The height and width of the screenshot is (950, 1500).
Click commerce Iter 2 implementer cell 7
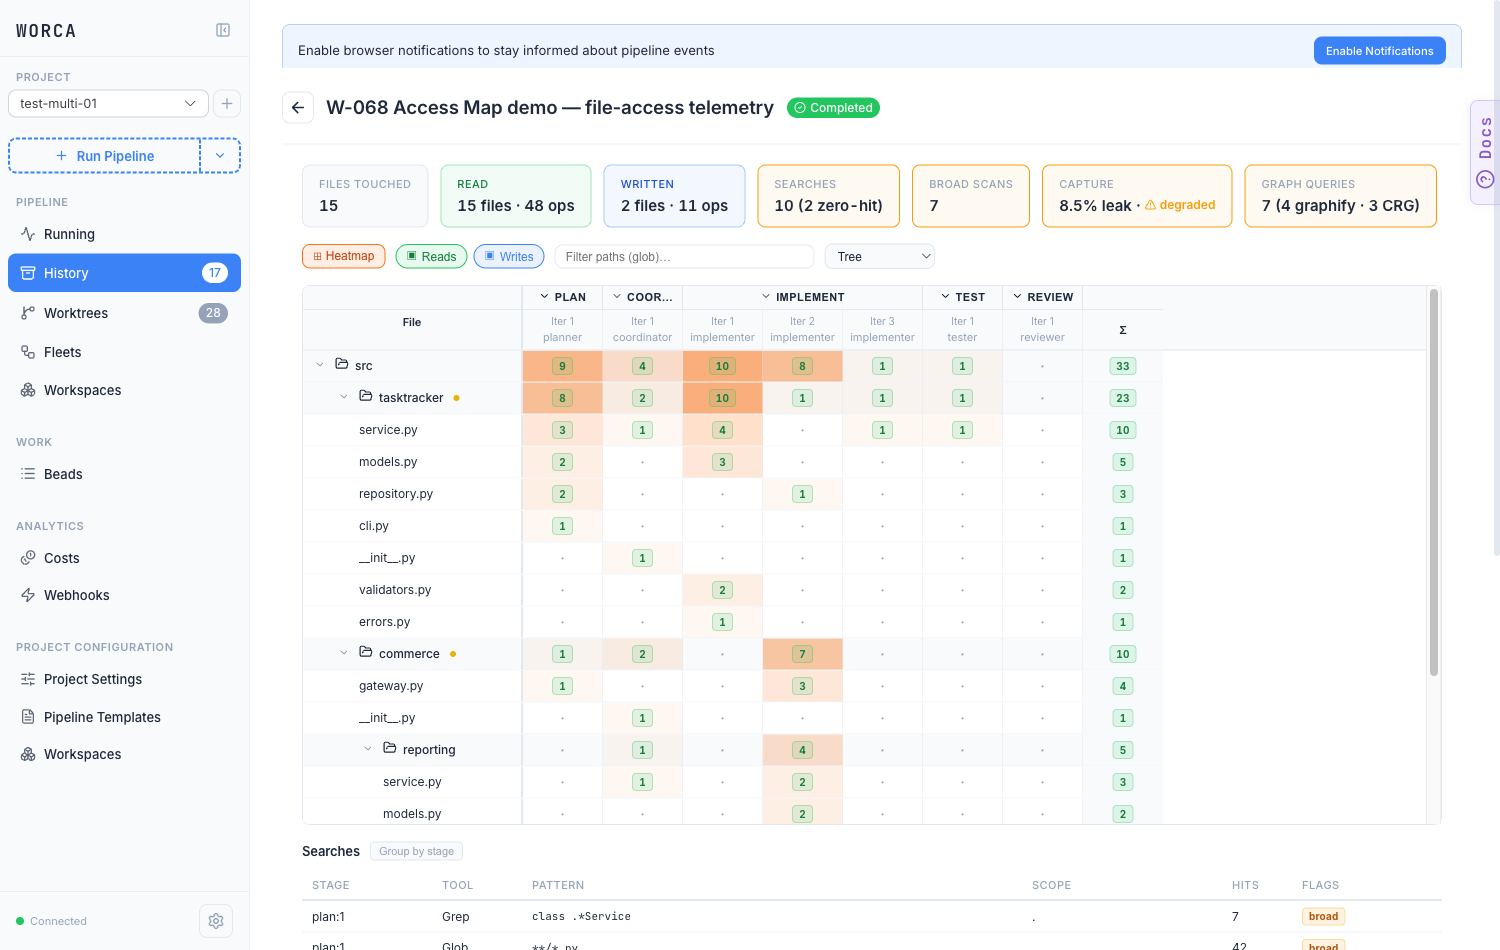pyautogui.click(x=802, y=654)
